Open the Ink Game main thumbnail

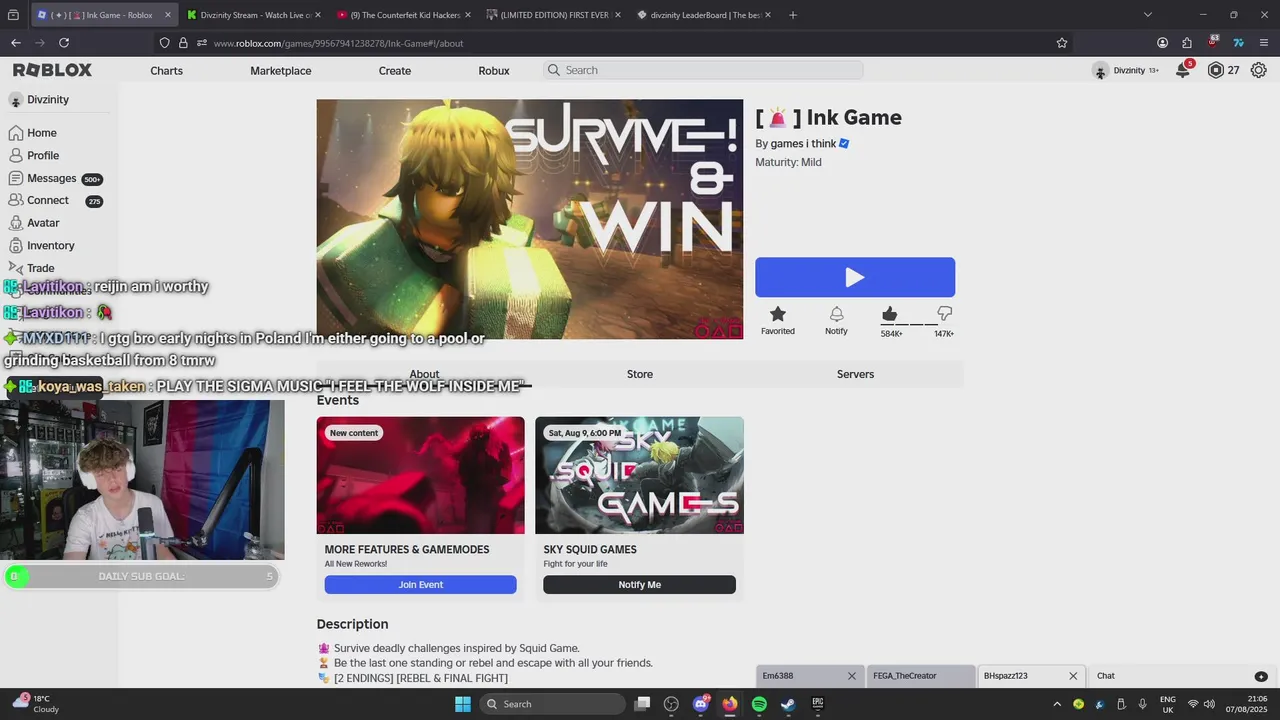point(530,219)
